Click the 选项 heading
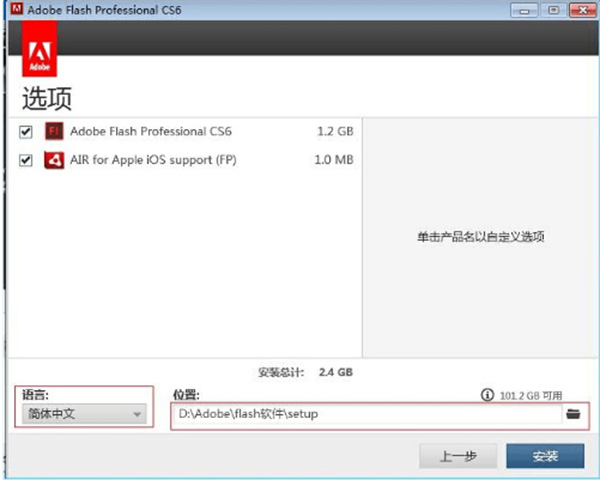Image resolution: width=600 pixels, height=480 pixels. [x=47, y=98]
